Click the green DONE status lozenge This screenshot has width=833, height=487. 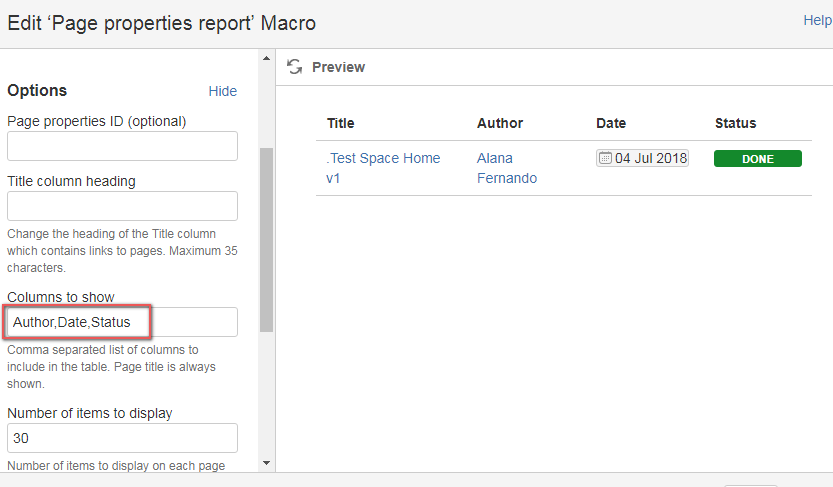757,159
